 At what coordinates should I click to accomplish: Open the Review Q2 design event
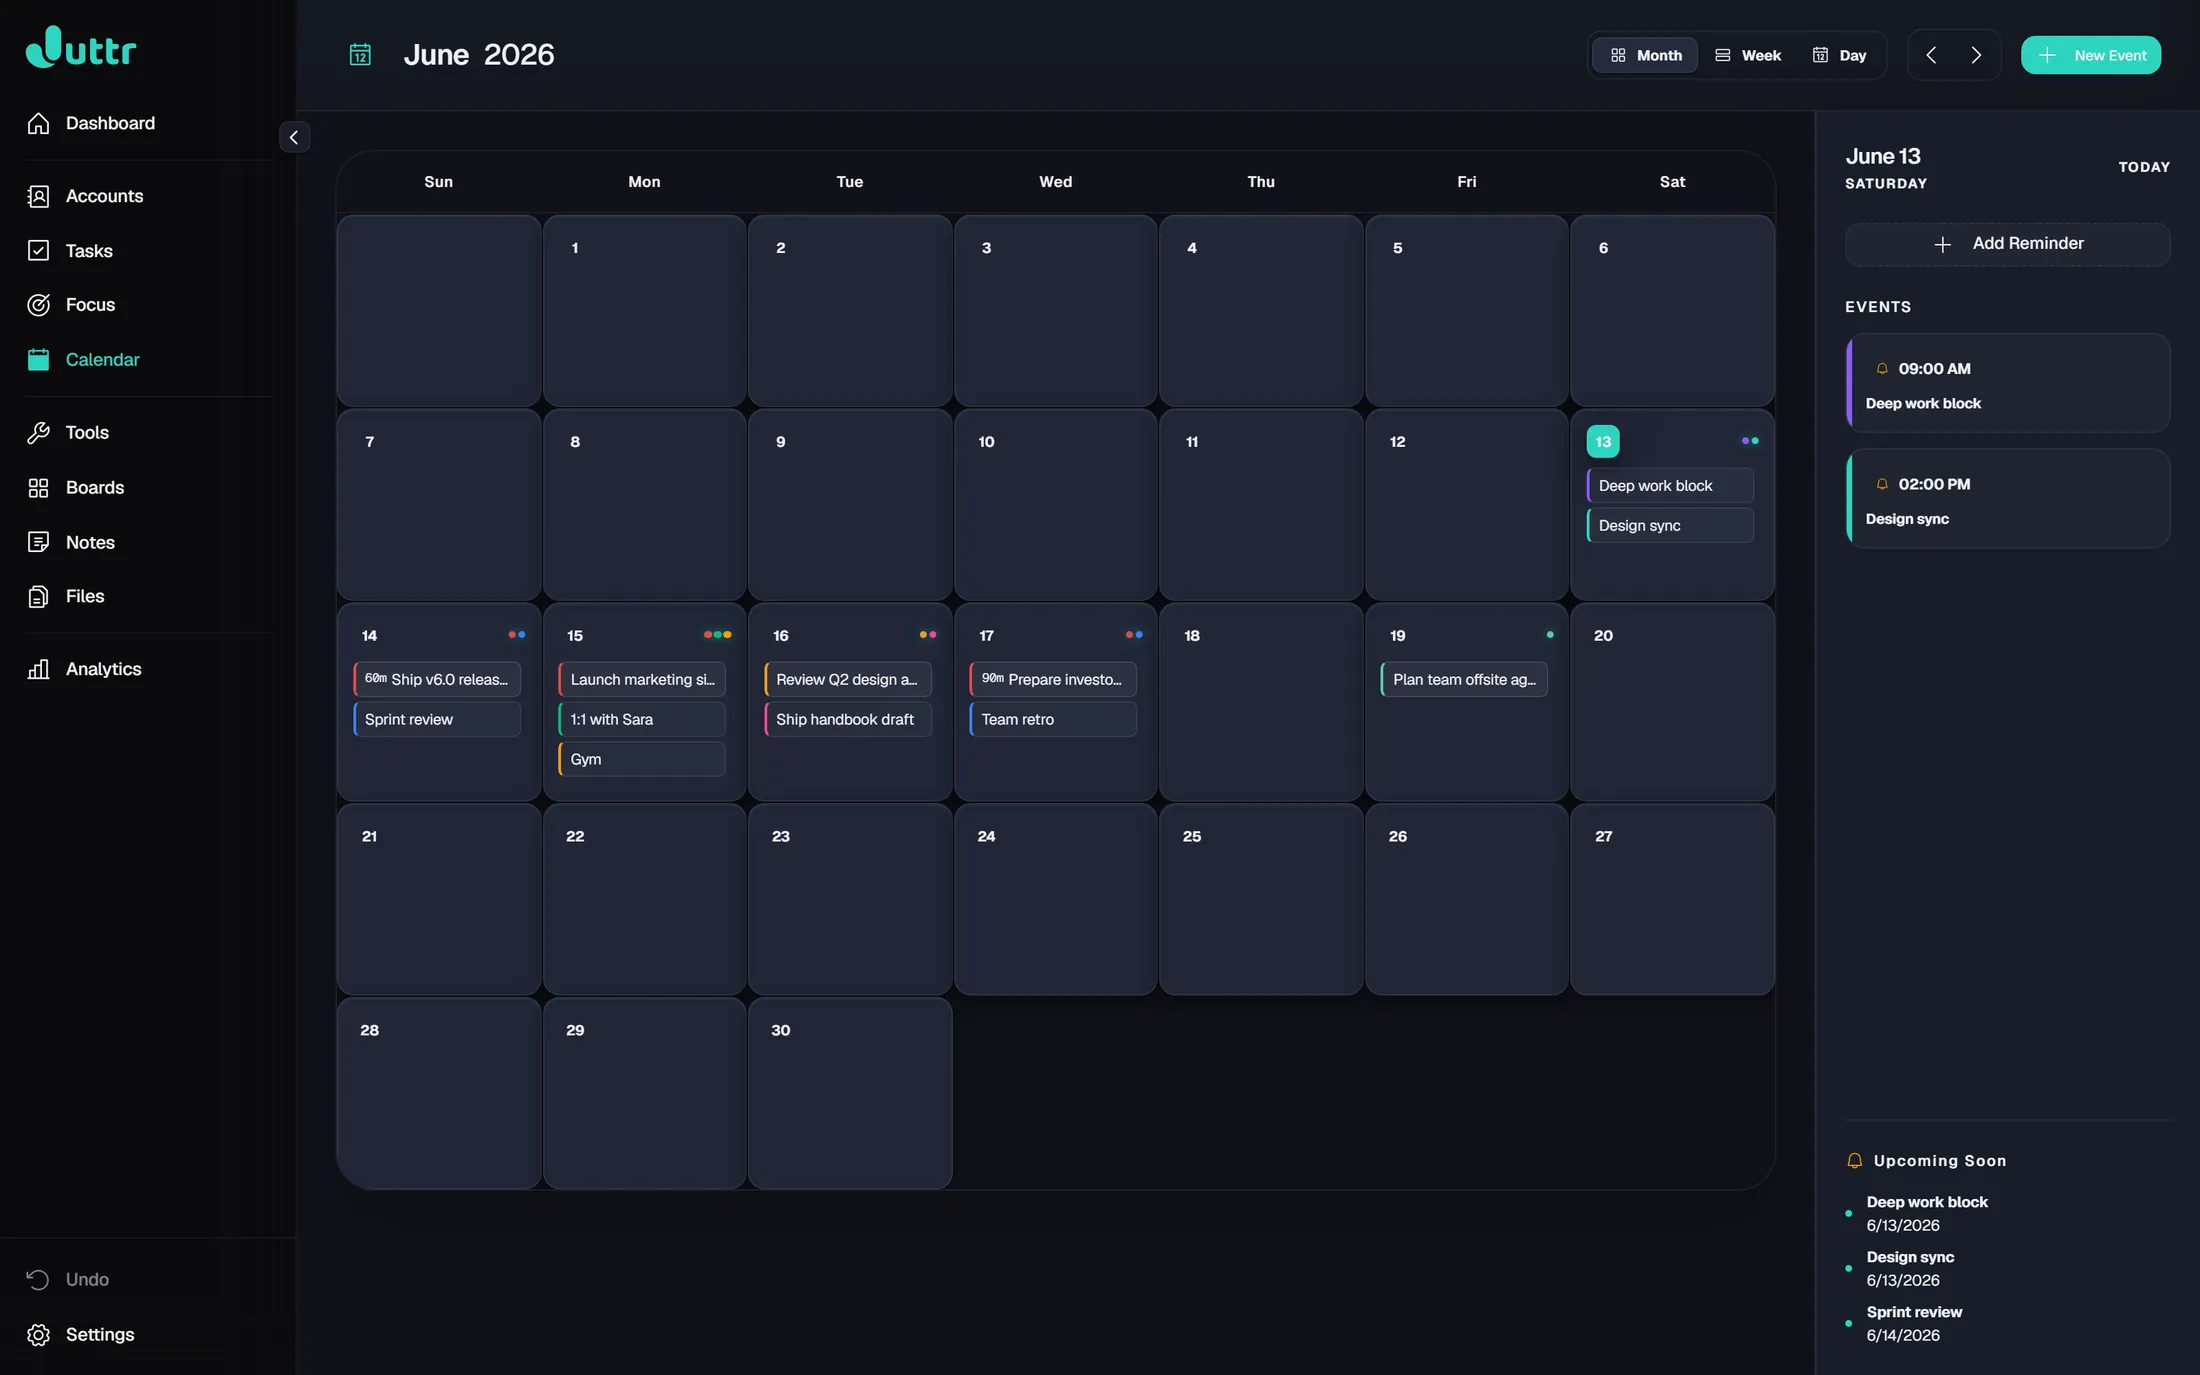847,679
